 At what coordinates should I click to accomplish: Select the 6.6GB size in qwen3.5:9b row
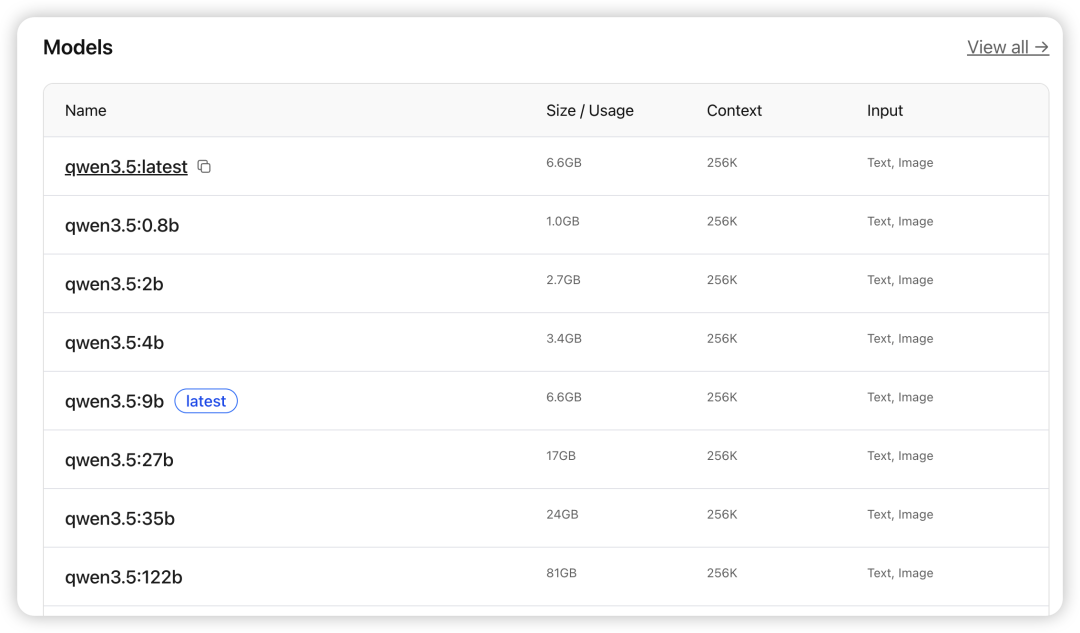tap(564, 397)
